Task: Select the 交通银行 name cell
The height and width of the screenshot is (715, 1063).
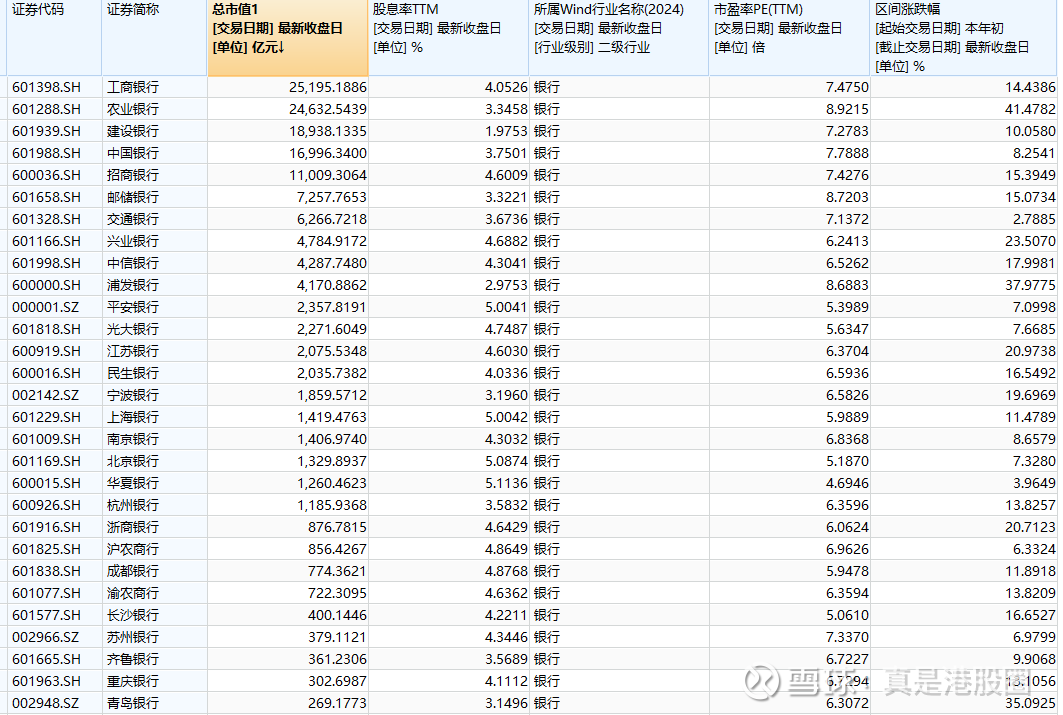Action: 133,220
